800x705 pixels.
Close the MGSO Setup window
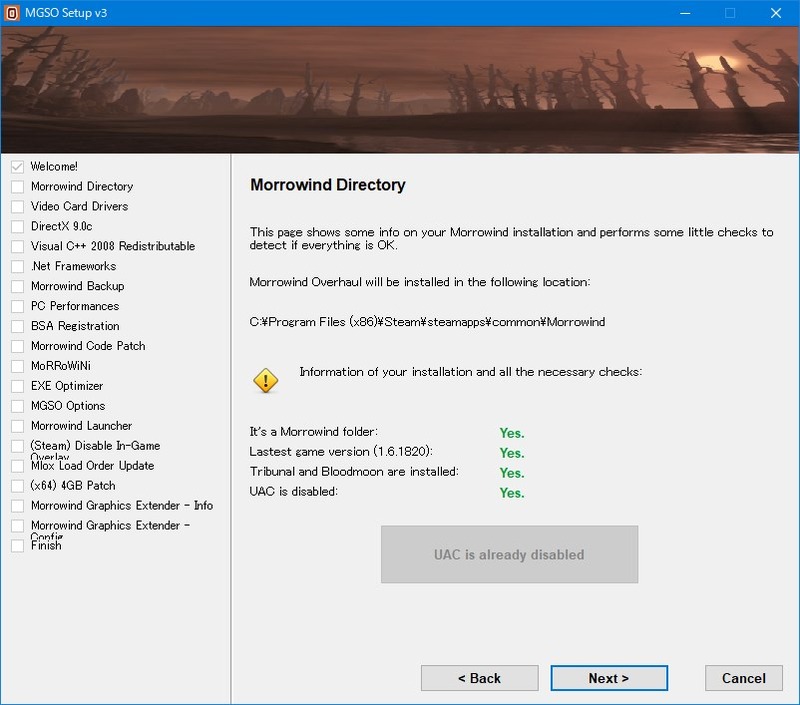click(x=776, y=13)
